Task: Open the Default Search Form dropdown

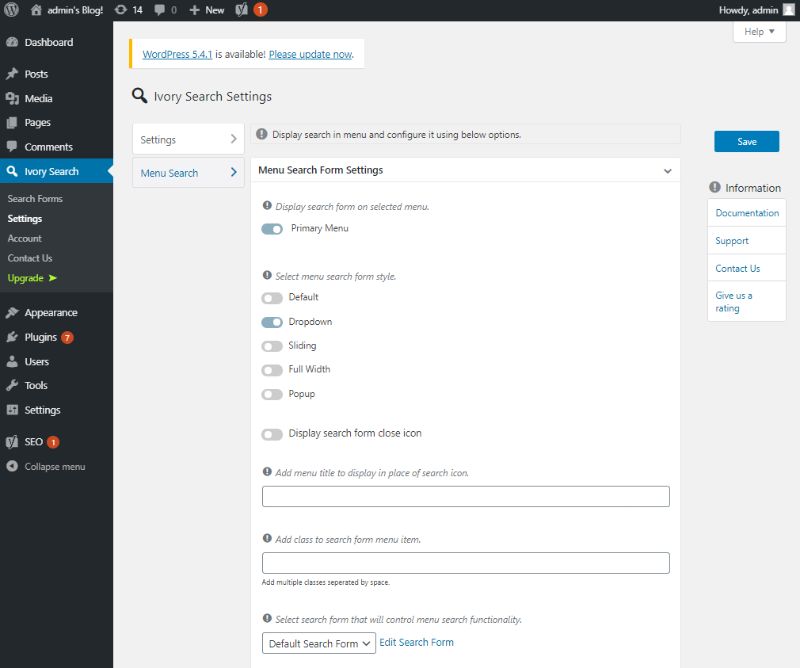Action: (319, 643)
